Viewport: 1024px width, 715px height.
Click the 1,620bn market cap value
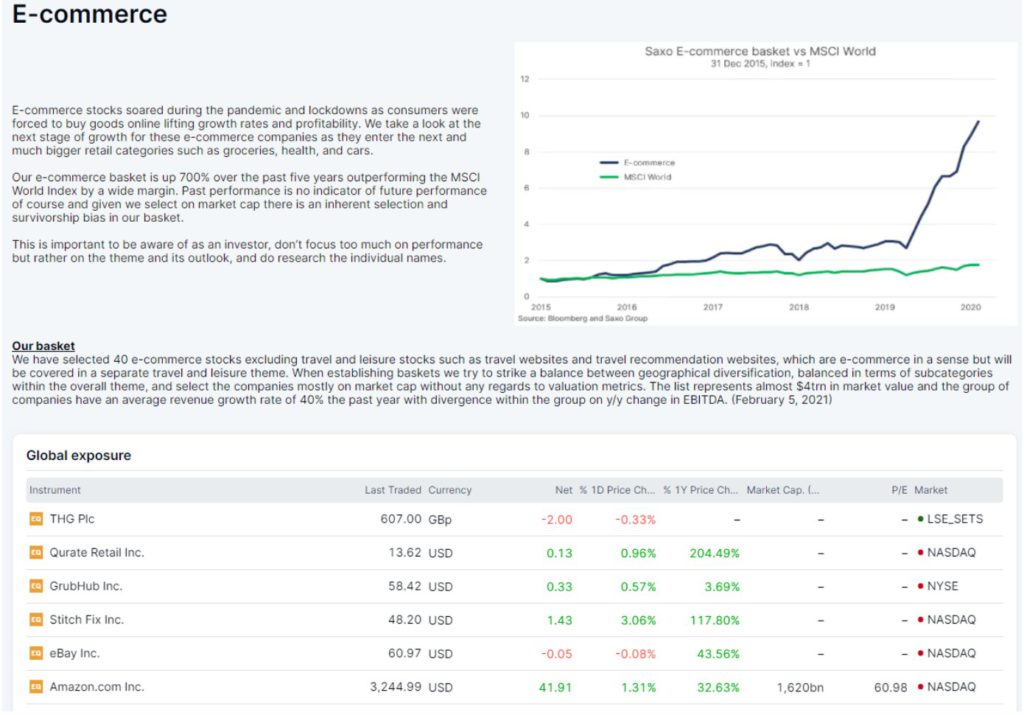click(800, 688)
